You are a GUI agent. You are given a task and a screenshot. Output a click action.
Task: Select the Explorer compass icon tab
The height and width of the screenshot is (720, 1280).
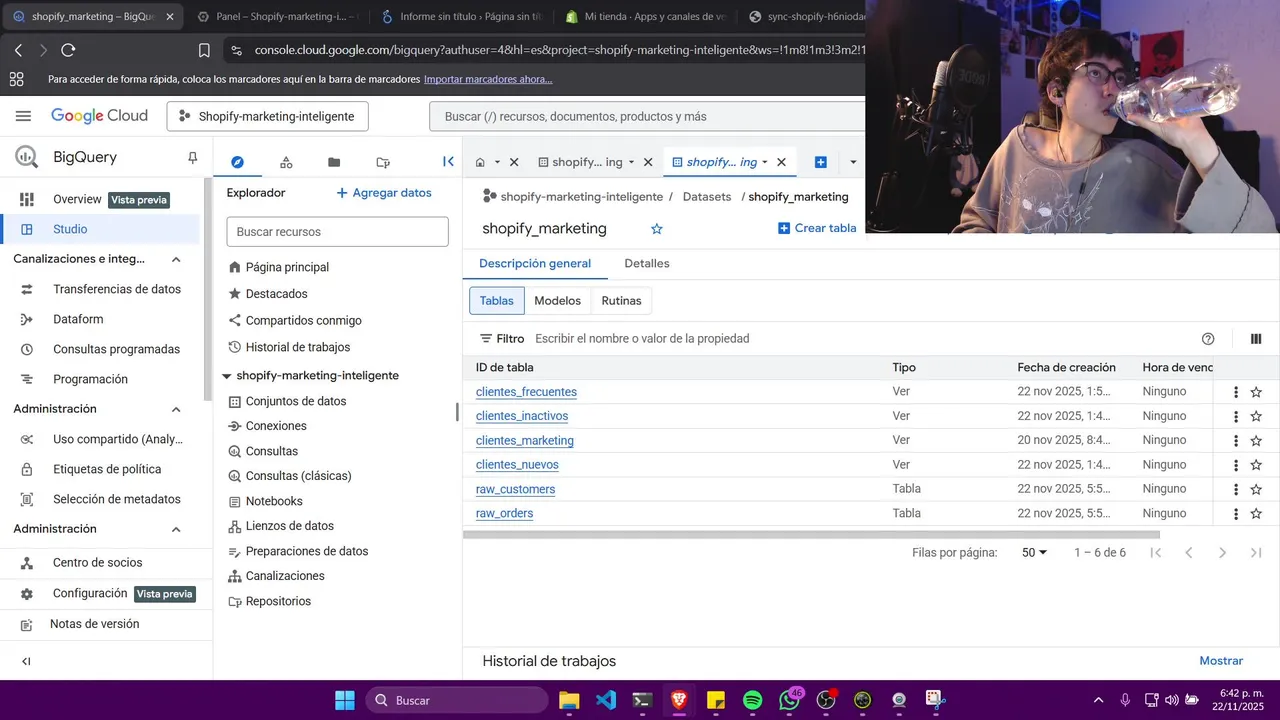click(x=237, y=162)
